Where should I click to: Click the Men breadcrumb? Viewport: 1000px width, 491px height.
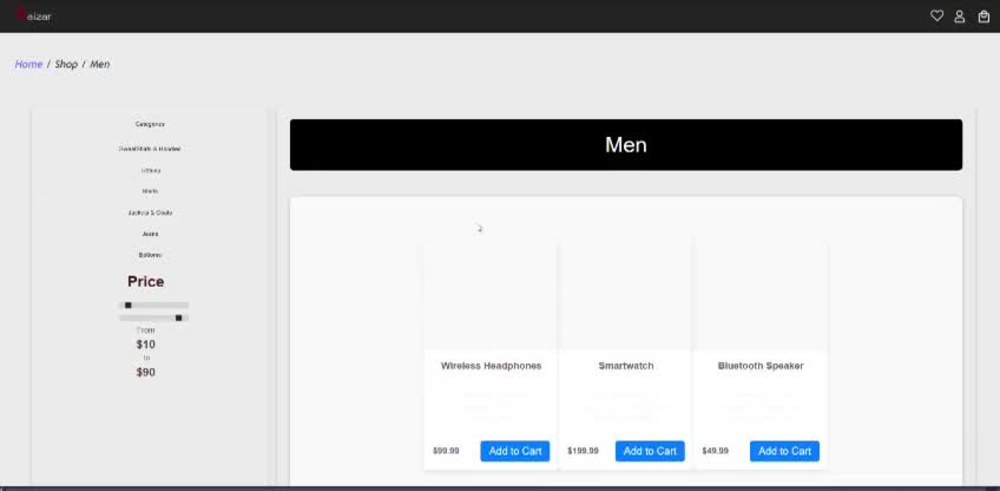pyautogui.click(x=99, y=64)
